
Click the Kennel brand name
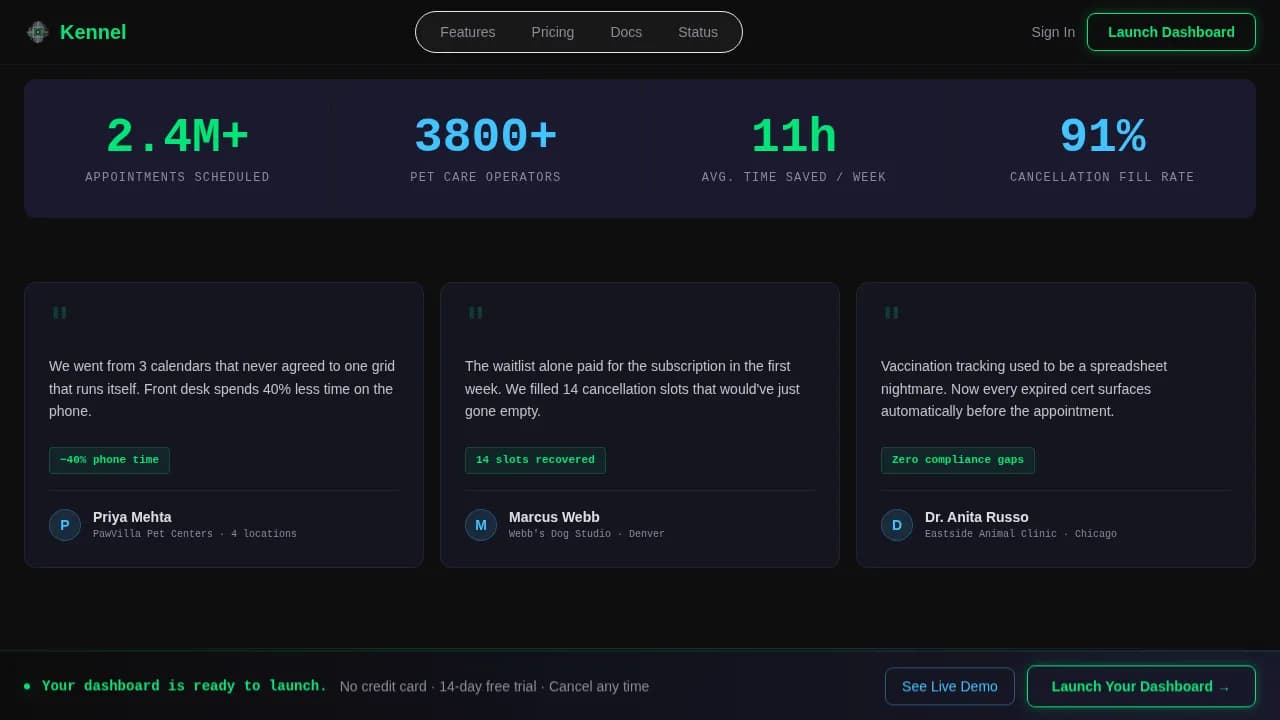pos(93,32)
